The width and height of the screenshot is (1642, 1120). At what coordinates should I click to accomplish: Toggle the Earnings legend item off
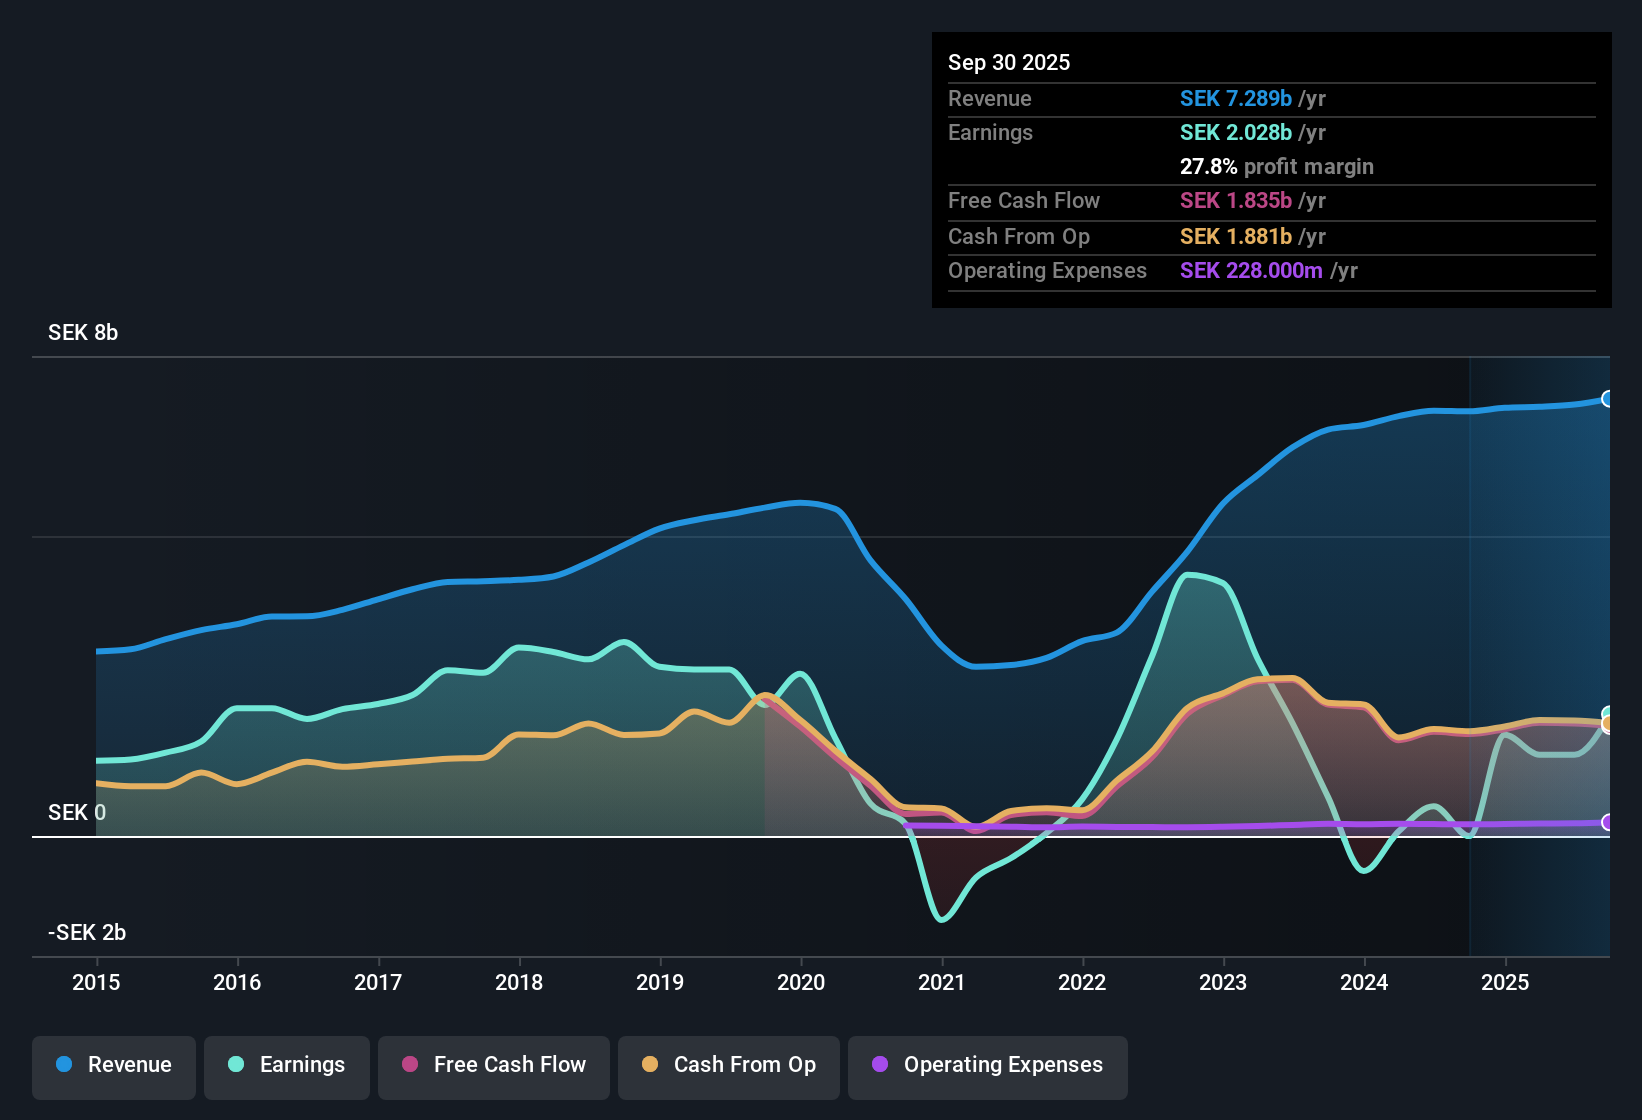(x=287, y=1065)
